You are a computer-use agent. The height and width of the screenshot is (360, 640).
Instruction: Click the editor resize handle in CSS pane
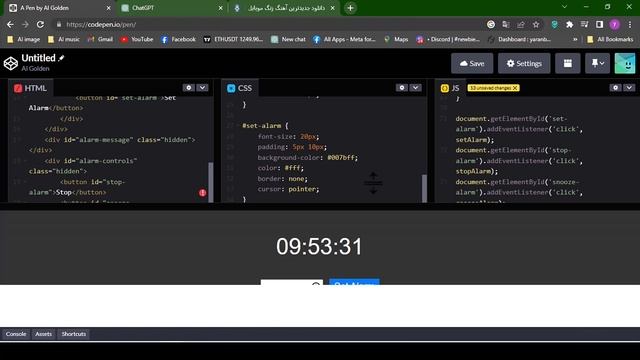click(373, 183)
